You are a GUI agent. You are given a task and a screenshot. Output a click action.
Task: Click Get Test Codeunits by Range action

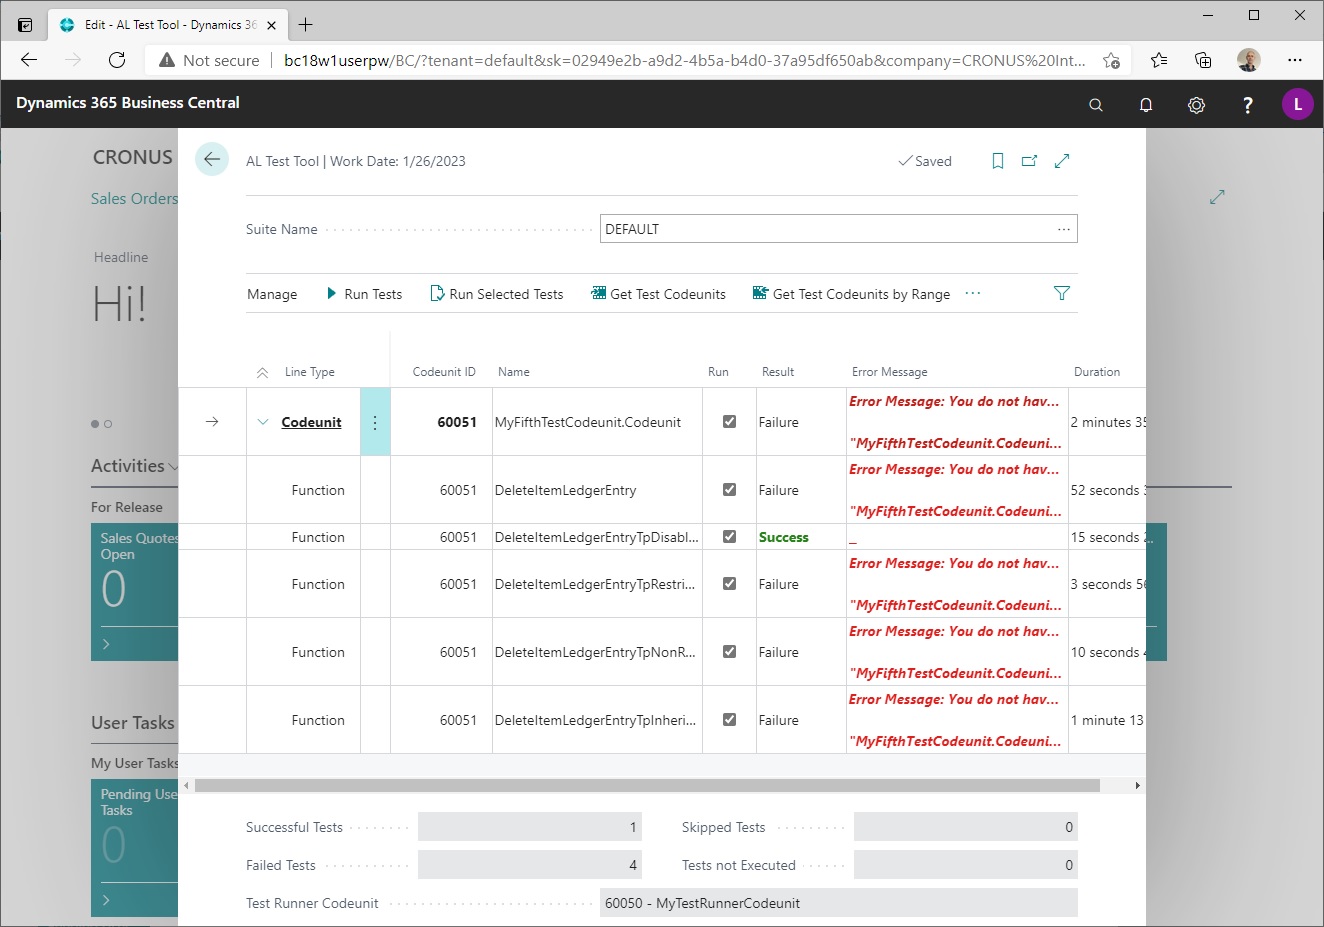(851, 294)
